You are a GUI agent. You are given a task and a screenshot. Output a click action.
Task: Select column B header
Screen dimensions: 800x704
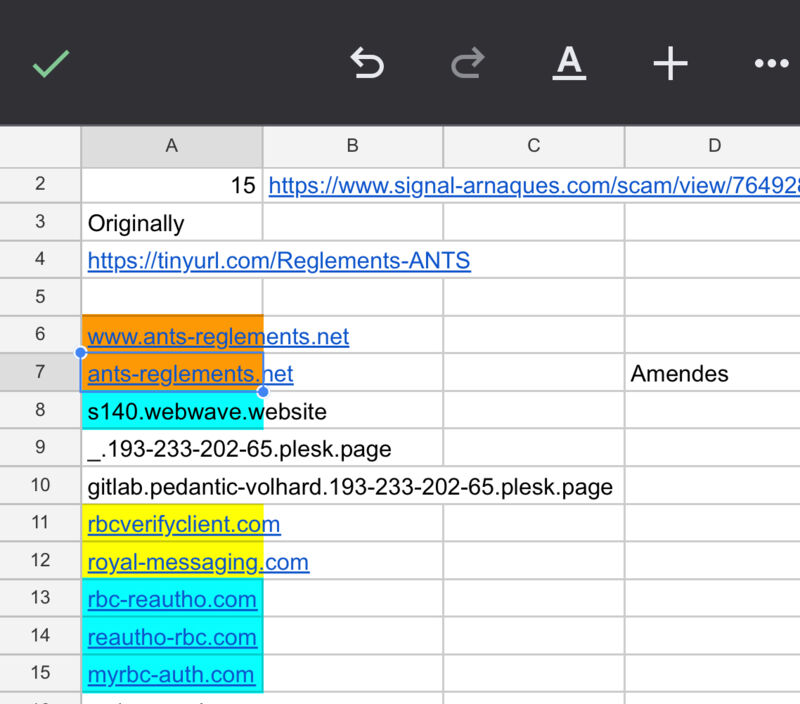coord(353,146)
